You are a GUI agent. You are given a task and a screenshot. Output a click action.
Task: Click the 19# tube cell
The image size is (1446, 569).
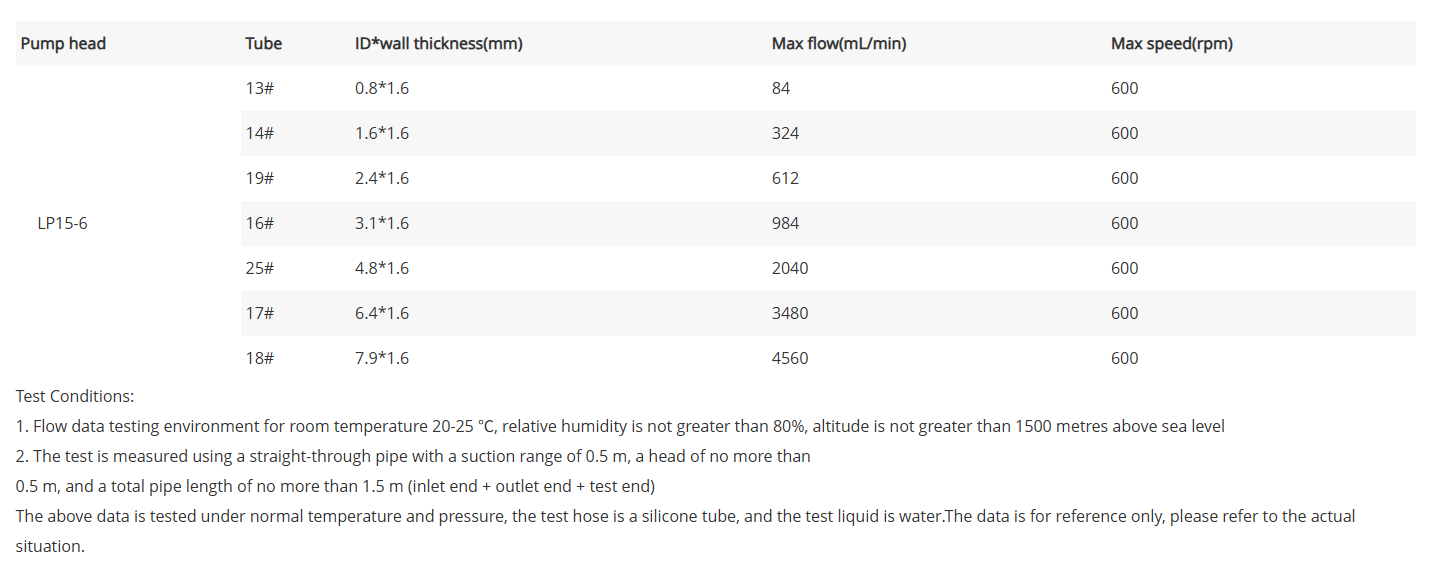click(x=260, y=178)
